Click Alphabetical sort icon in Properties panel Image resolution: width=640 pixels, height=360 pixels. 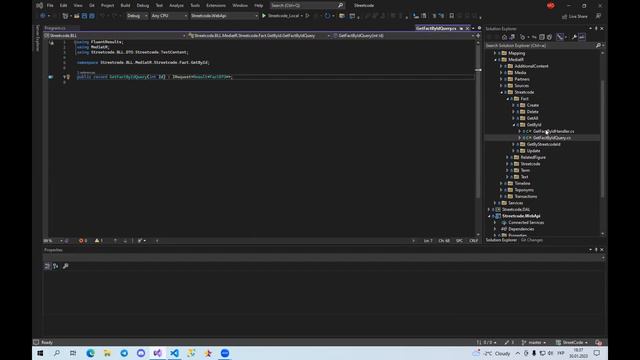[56, 266]
